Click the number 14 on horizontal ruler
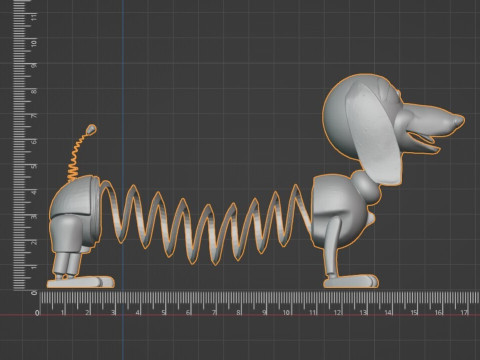 (388, 313)
